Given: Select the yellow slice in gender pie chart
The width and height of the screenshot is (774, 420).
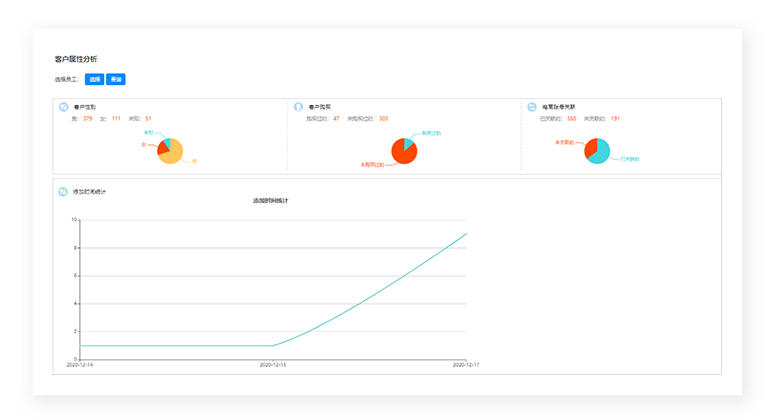Looking at the screenshot, I should pos(173,154).
